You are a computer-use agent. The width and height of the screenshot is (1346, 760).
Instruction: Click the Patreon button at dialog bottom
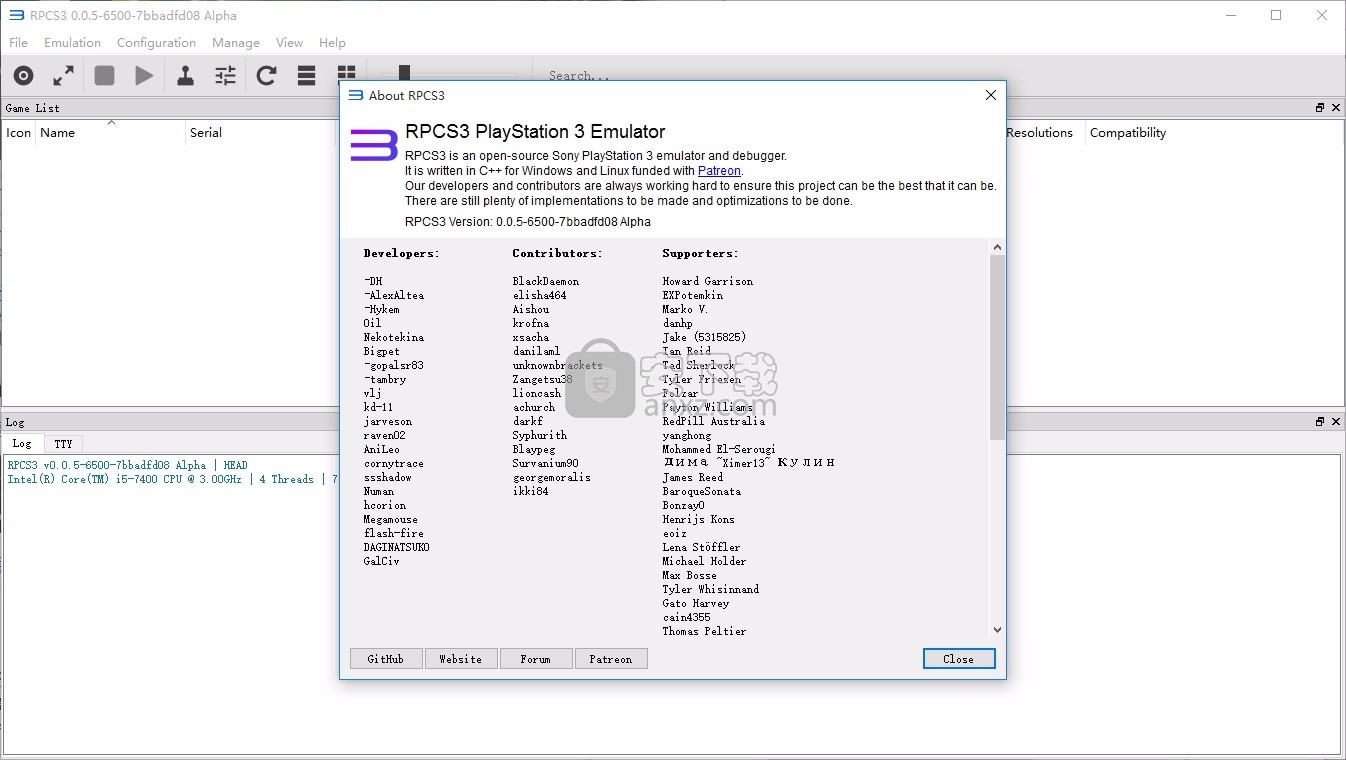pyautogui.click(x=611, y=659)
